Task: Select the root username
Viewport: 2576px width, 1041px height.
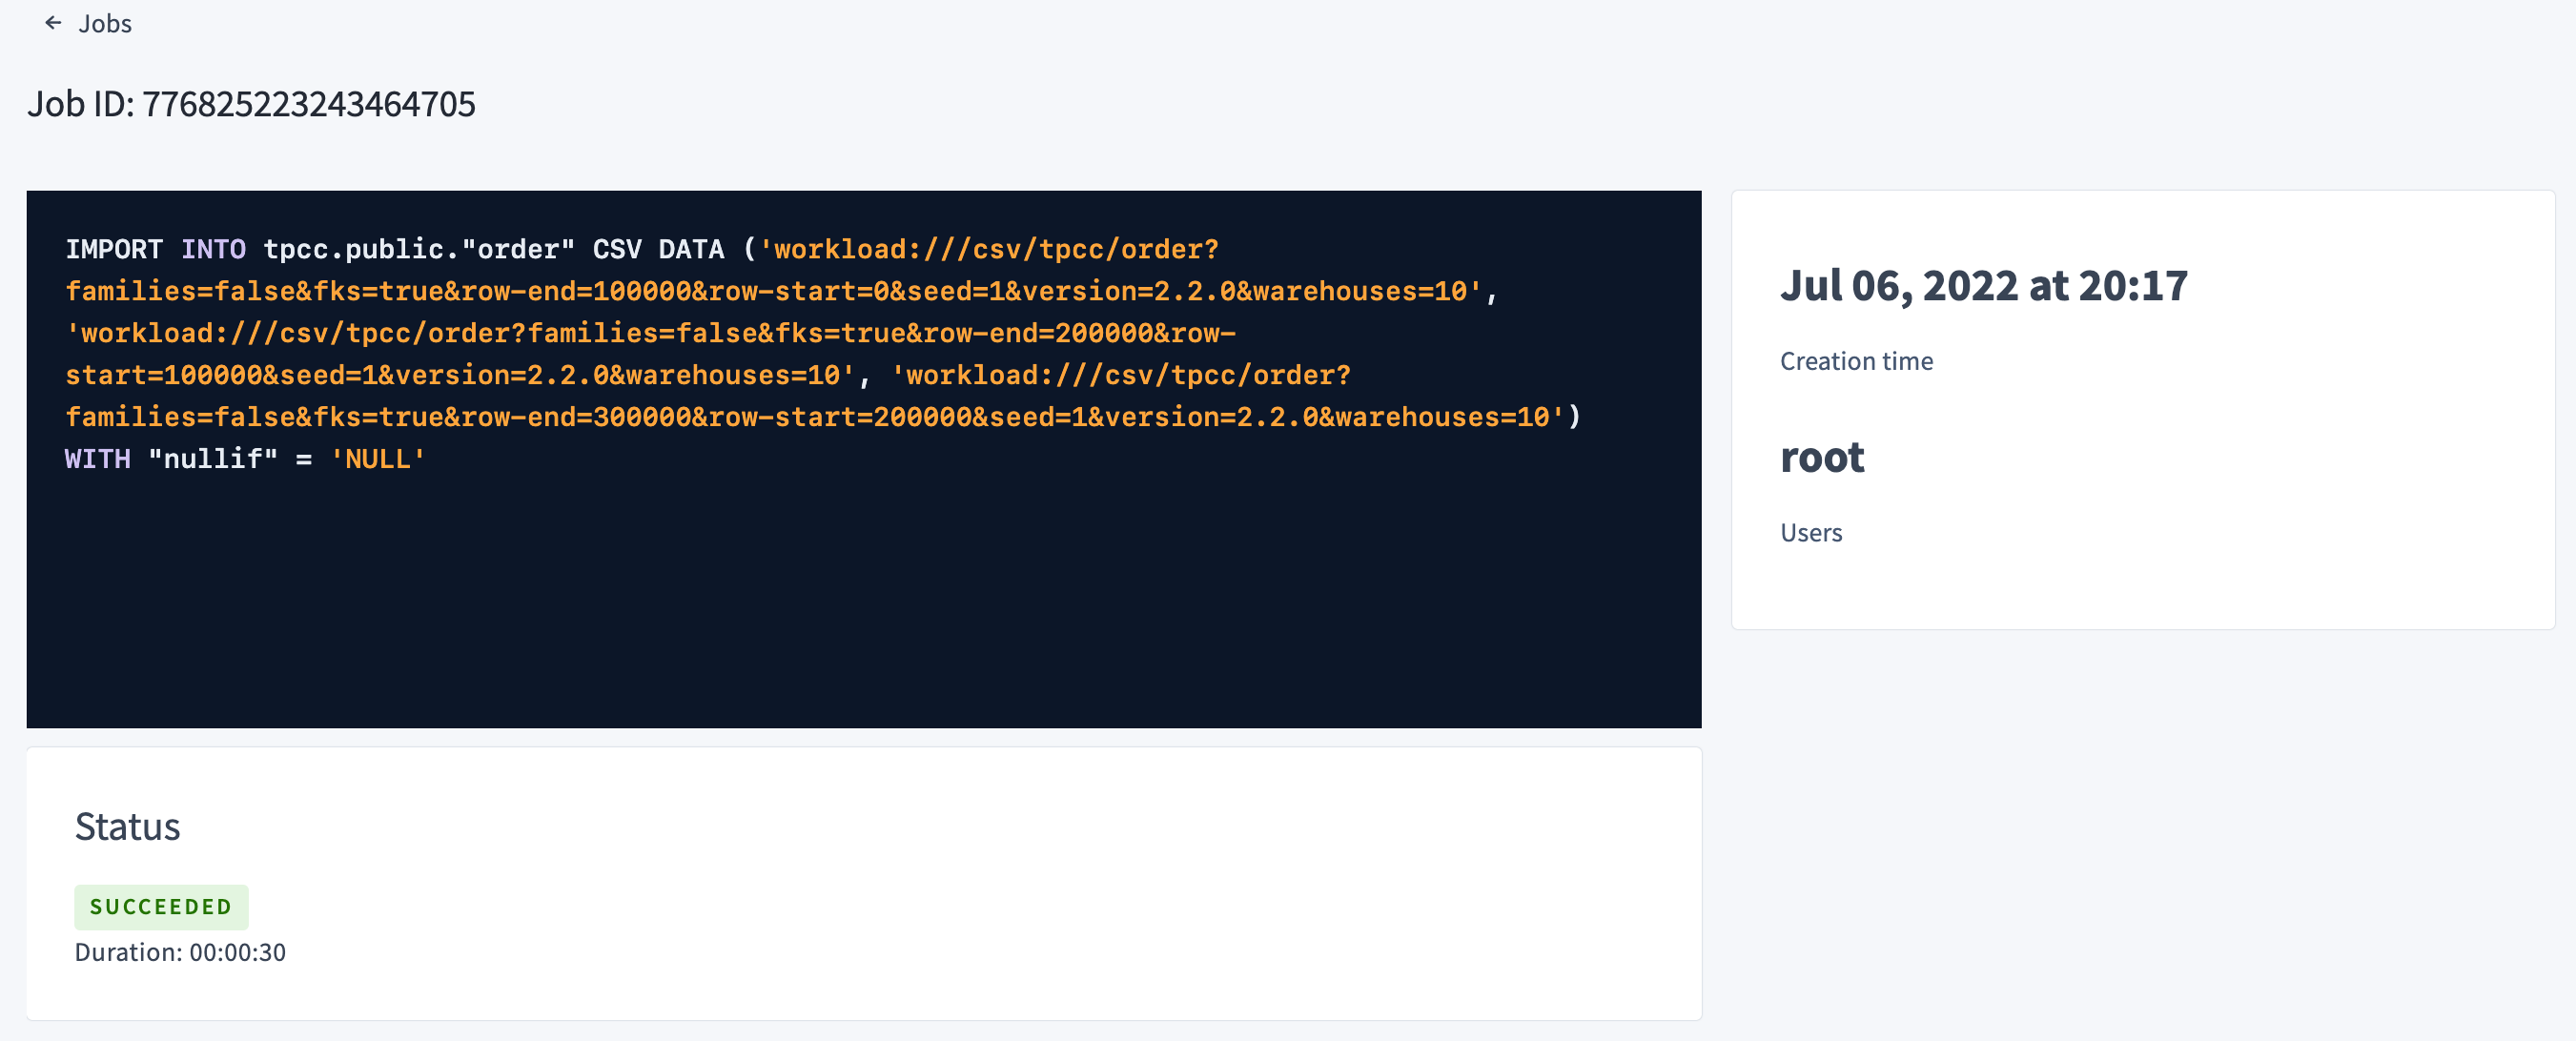Action: click(x=1822, y=457)
